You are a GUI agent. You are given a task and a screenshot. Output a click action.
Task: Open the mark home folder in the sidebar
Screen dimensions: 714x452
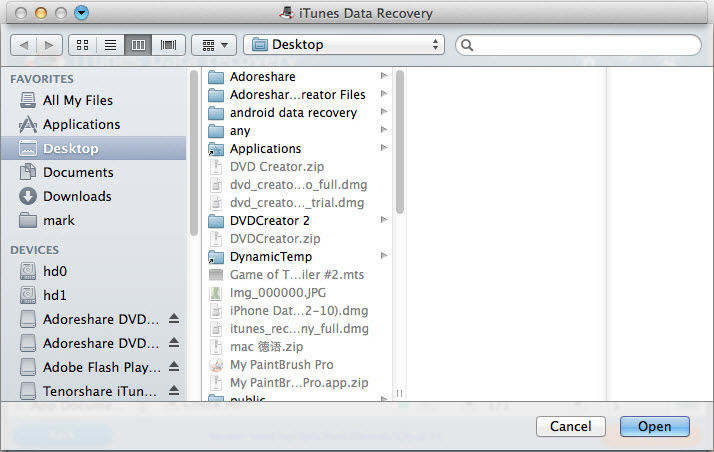tap(93, 220)
